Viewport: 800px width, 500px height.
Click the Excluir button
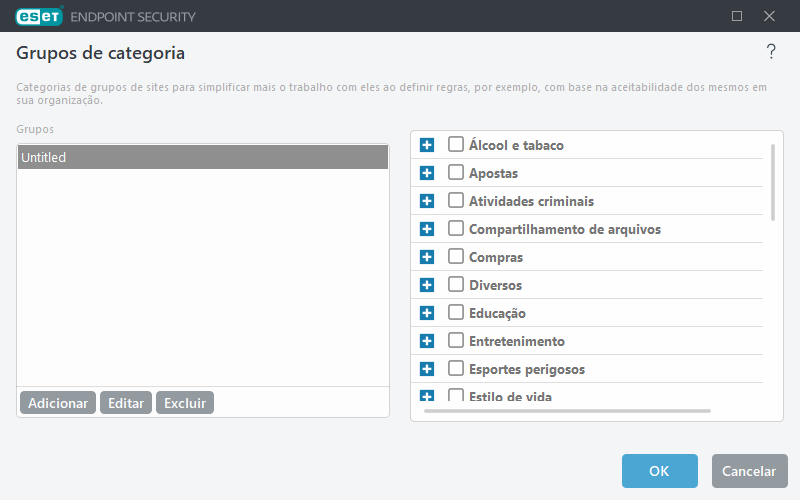pyautogui.click(x=185, y=403)
